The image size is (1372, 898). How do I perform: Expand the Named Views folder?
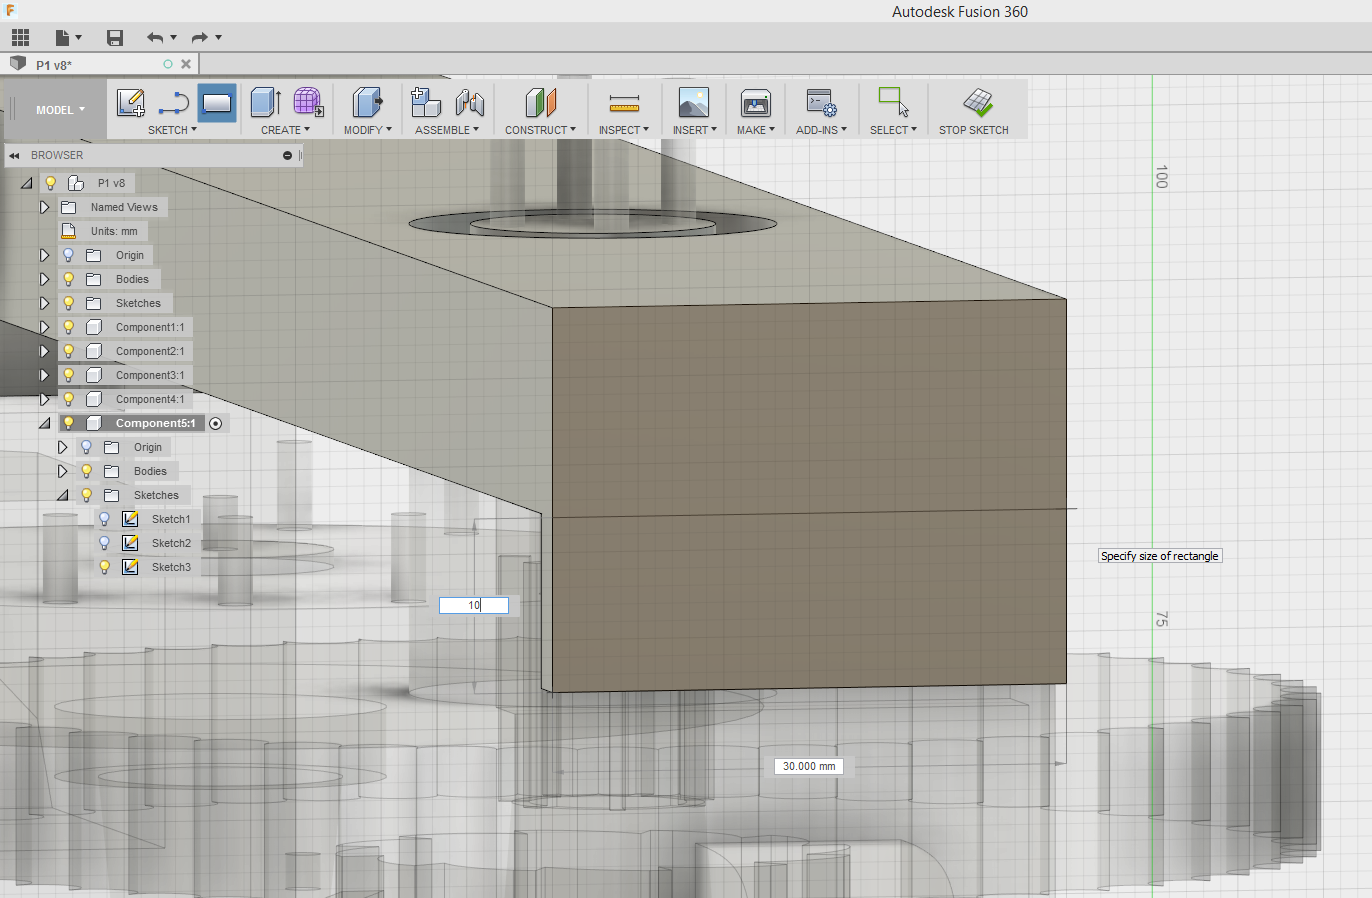[x=44, y=207]
